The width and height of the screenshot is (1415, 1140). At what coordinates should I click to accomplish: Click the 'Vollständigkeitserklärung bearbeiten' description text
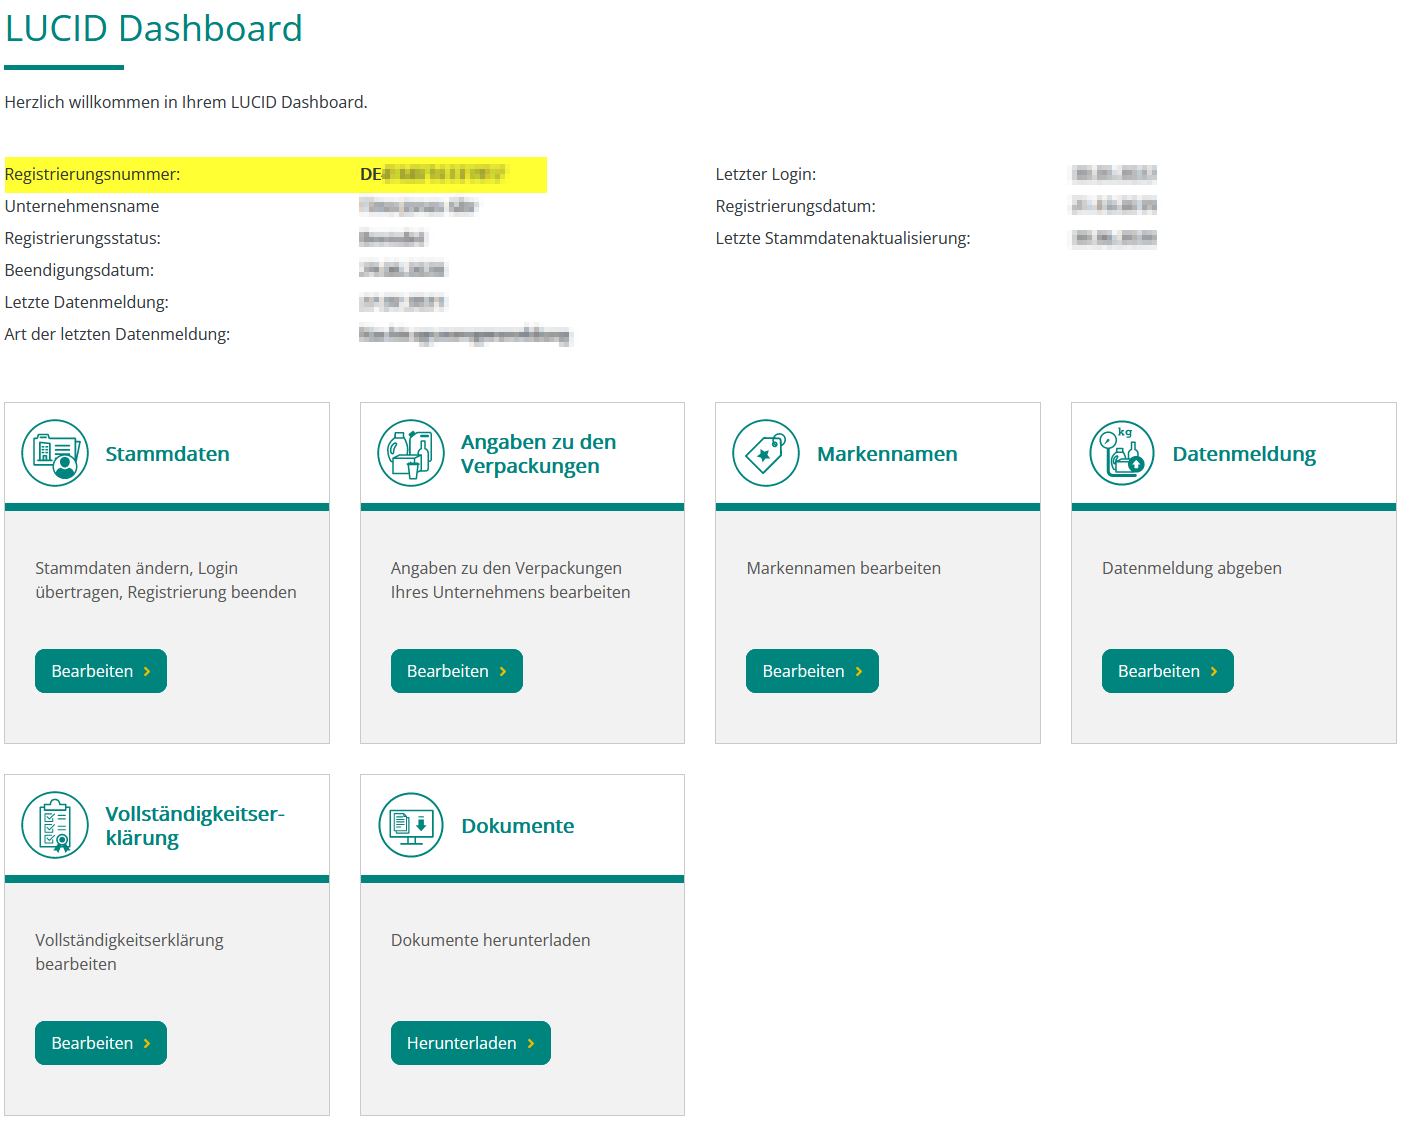(130, 952)
